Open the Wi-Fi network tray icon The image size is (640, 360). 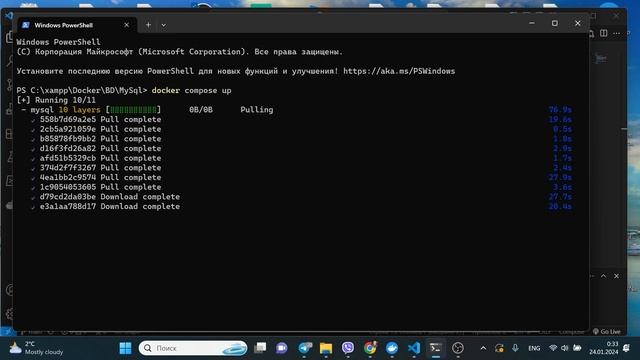click(x=553, y=348)
